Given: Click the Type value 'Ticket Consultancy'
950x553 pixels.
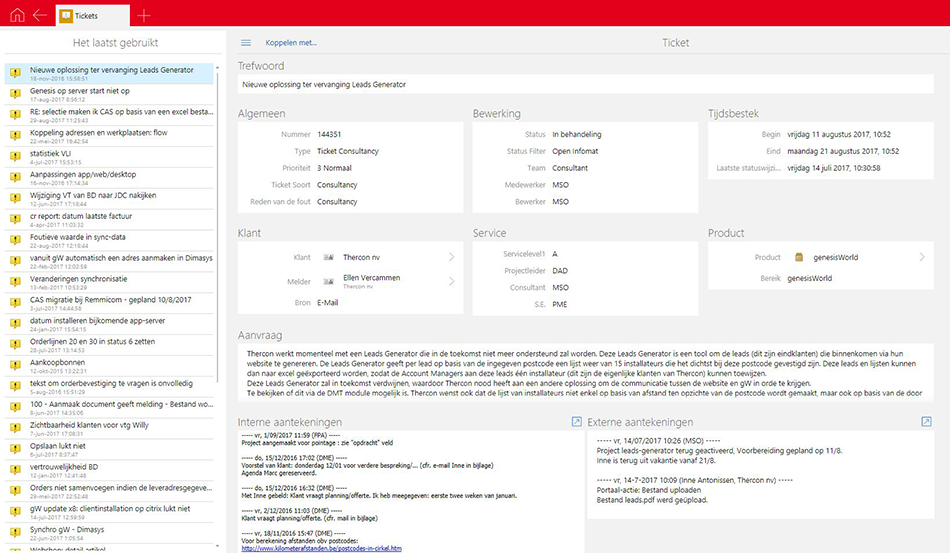Looking at the screenshot, I should coord(348,151).
